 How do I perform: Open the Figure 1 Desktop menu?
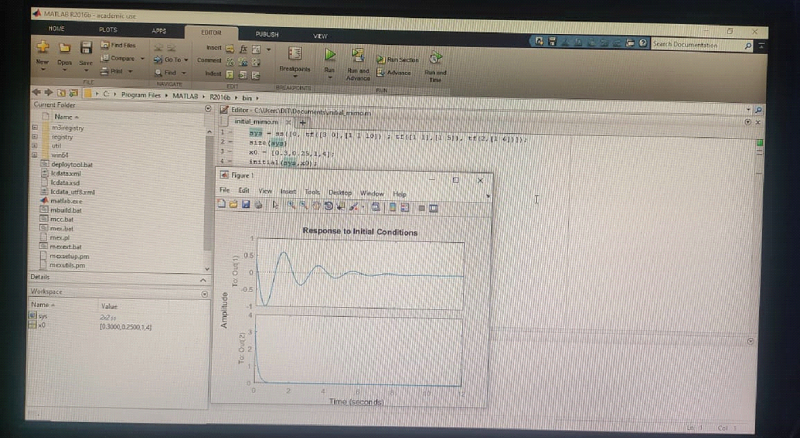pyautogui.click(x=340, y=192)
